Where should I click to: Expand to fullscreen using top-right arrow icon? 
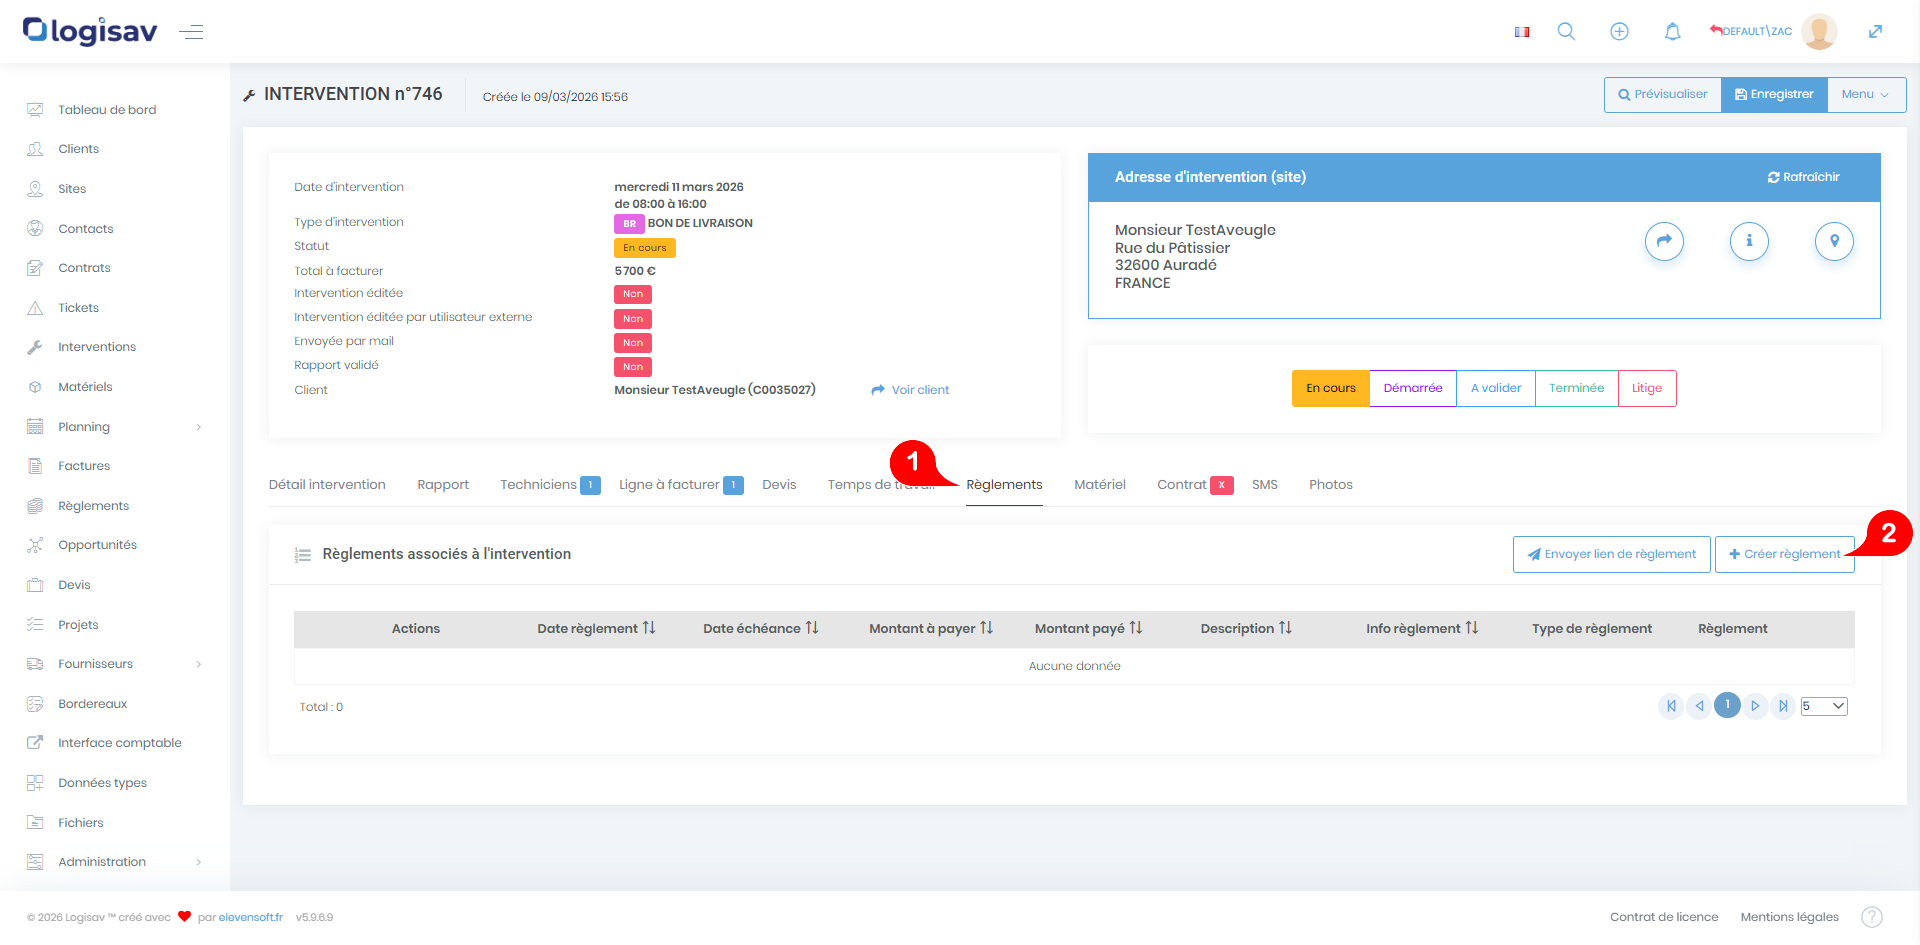coord(1875,32)
